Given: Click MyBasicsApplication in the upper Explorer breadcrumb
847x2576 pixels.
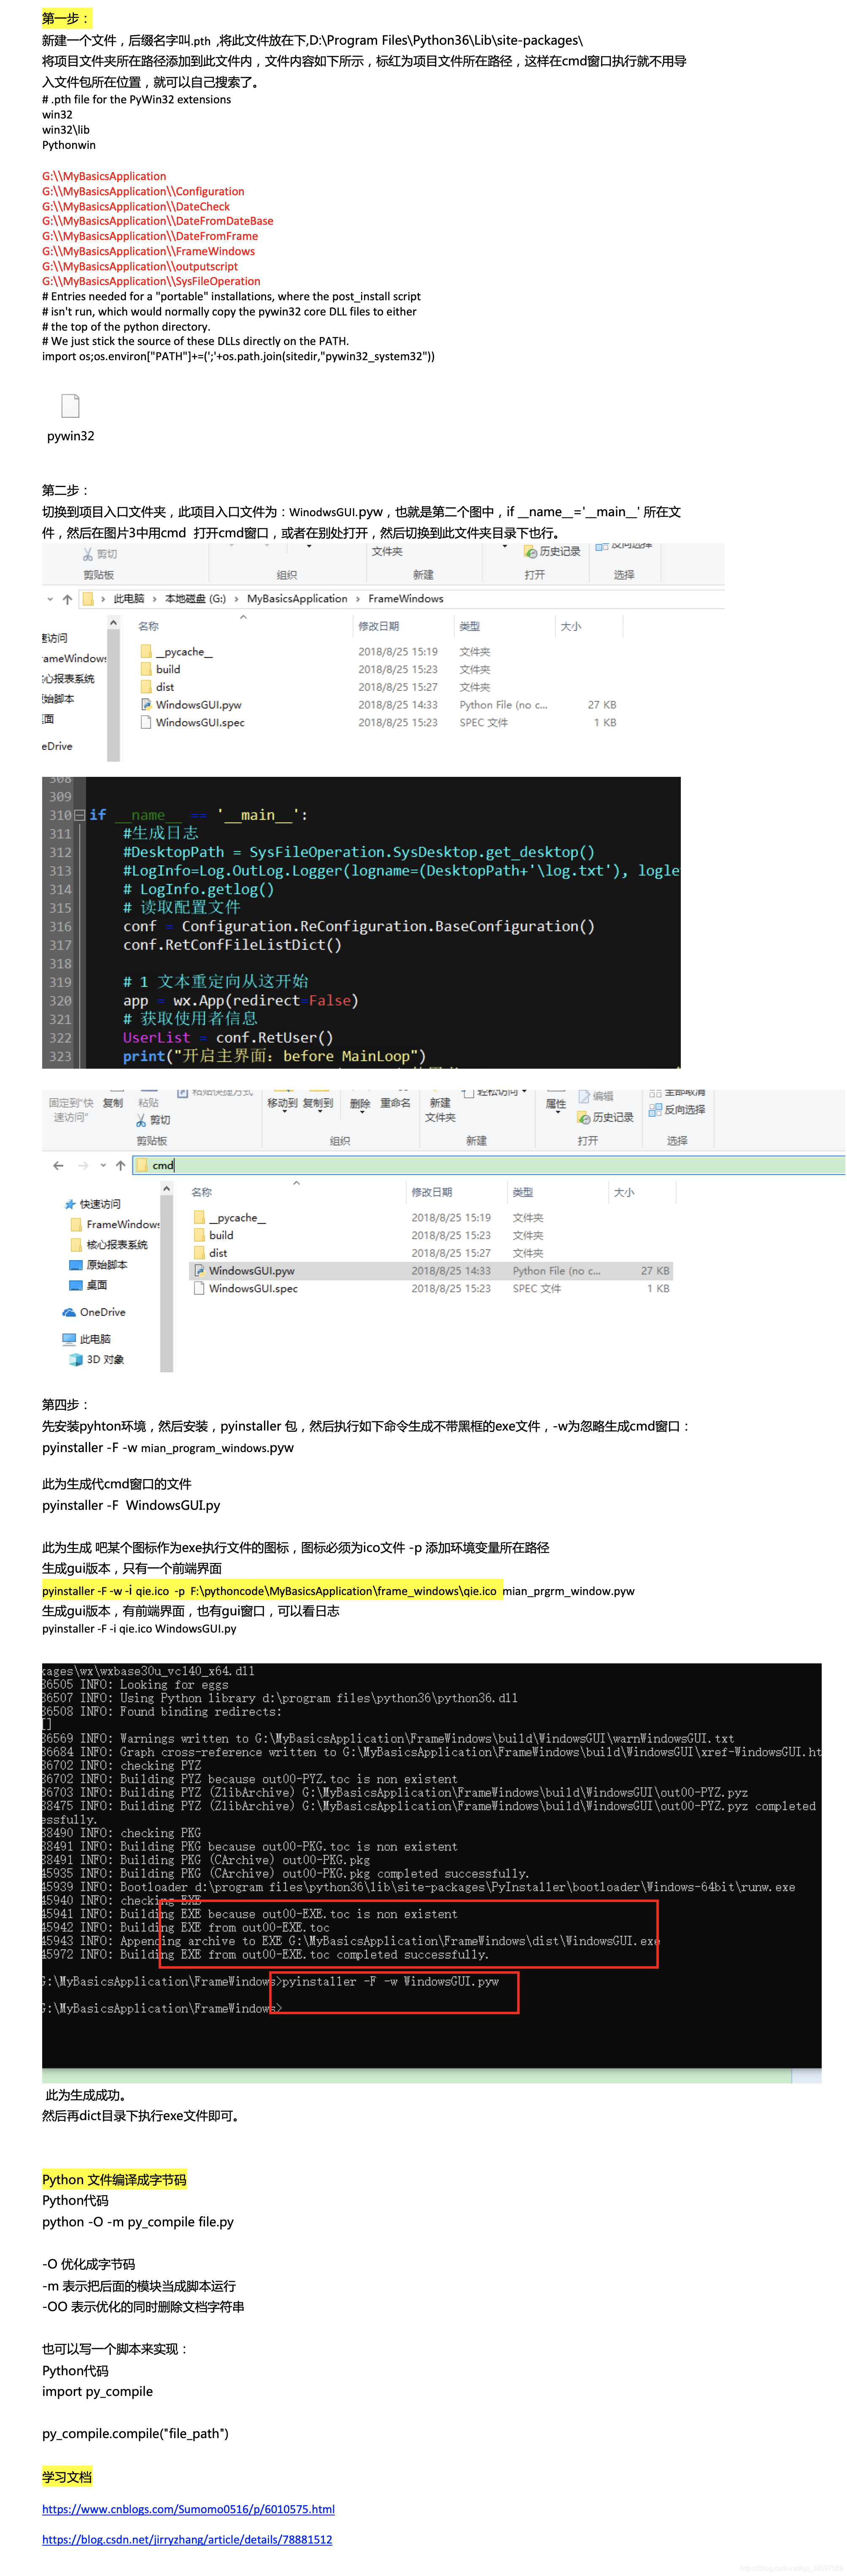Looking at the screenshot, I should click(x=297, y=599).
